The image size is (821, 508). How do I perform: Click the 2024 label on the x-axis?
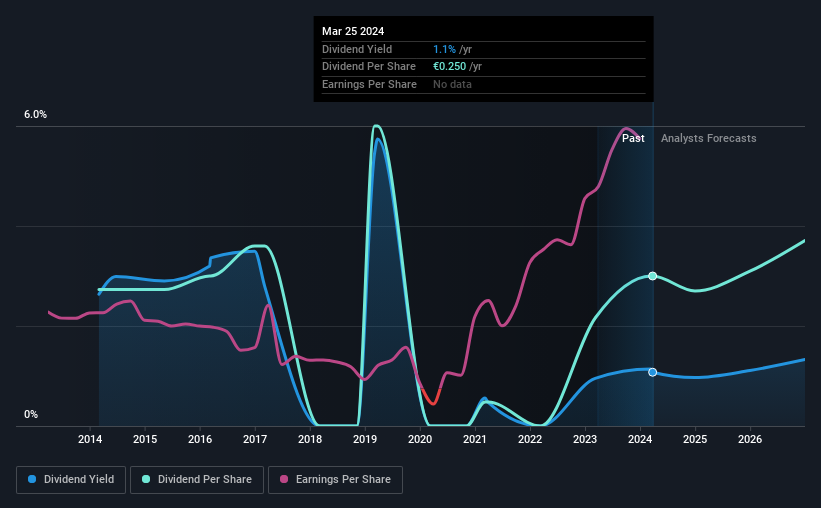coord(640,439)
